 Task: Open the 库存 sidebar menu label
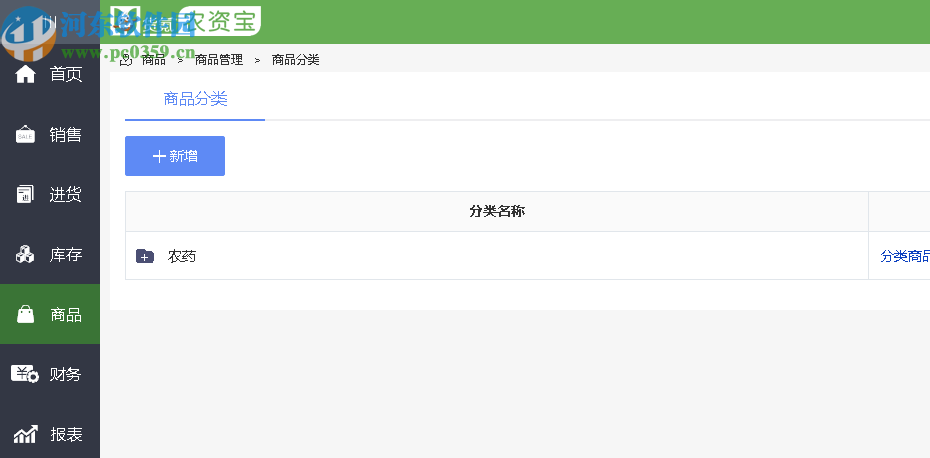click(66, 255)
